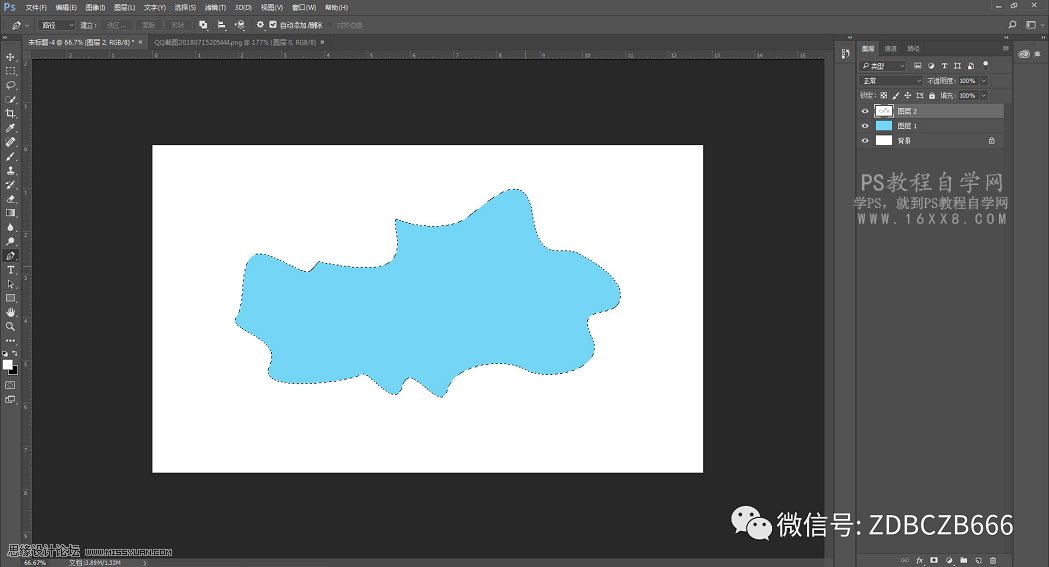
Task: Select the Brush tool
Action: point(10,156)
